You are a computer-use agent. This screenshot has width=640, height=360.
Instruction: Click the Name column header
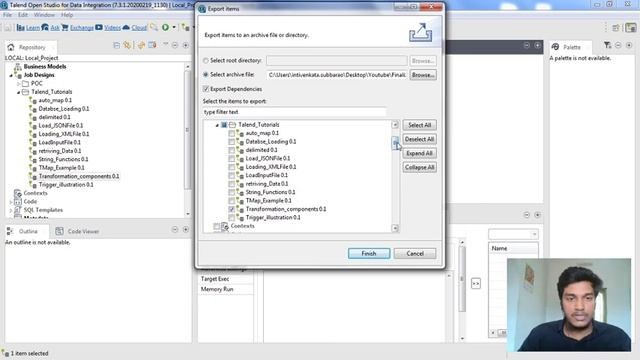pyautogui.click(x=513, y=249)
